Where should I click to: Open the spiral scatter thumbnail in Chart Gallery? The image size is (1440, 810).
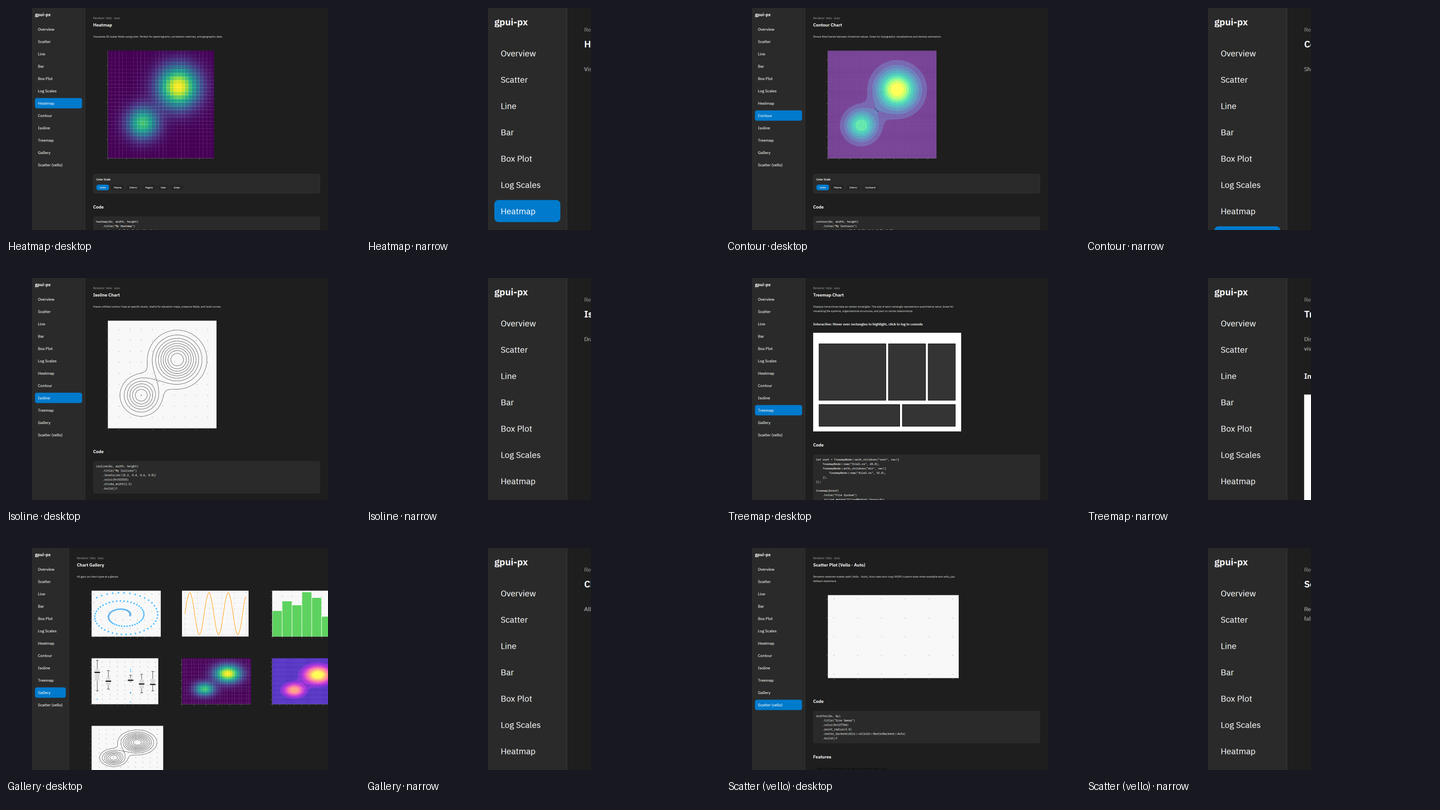[x=125, y=613]
